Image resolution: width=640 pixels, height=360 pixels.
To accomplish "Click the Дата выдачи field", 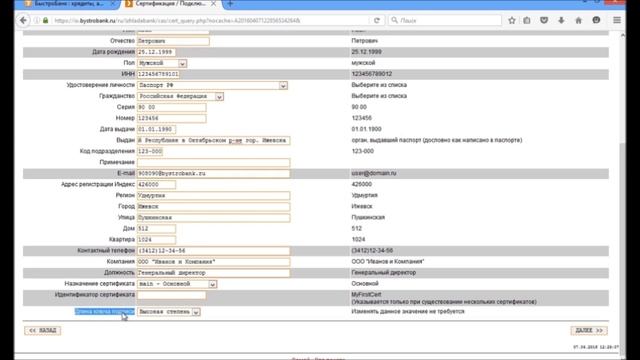I will pyautogui.click(x=156, y=129).
